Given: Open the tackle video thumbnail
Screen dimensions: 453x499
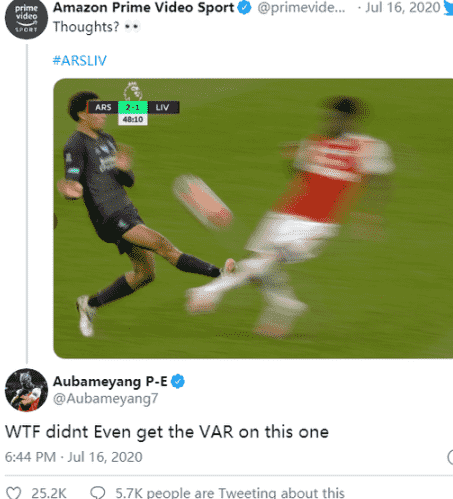Looking at the screenshot, I should click(x=253, y=218).
